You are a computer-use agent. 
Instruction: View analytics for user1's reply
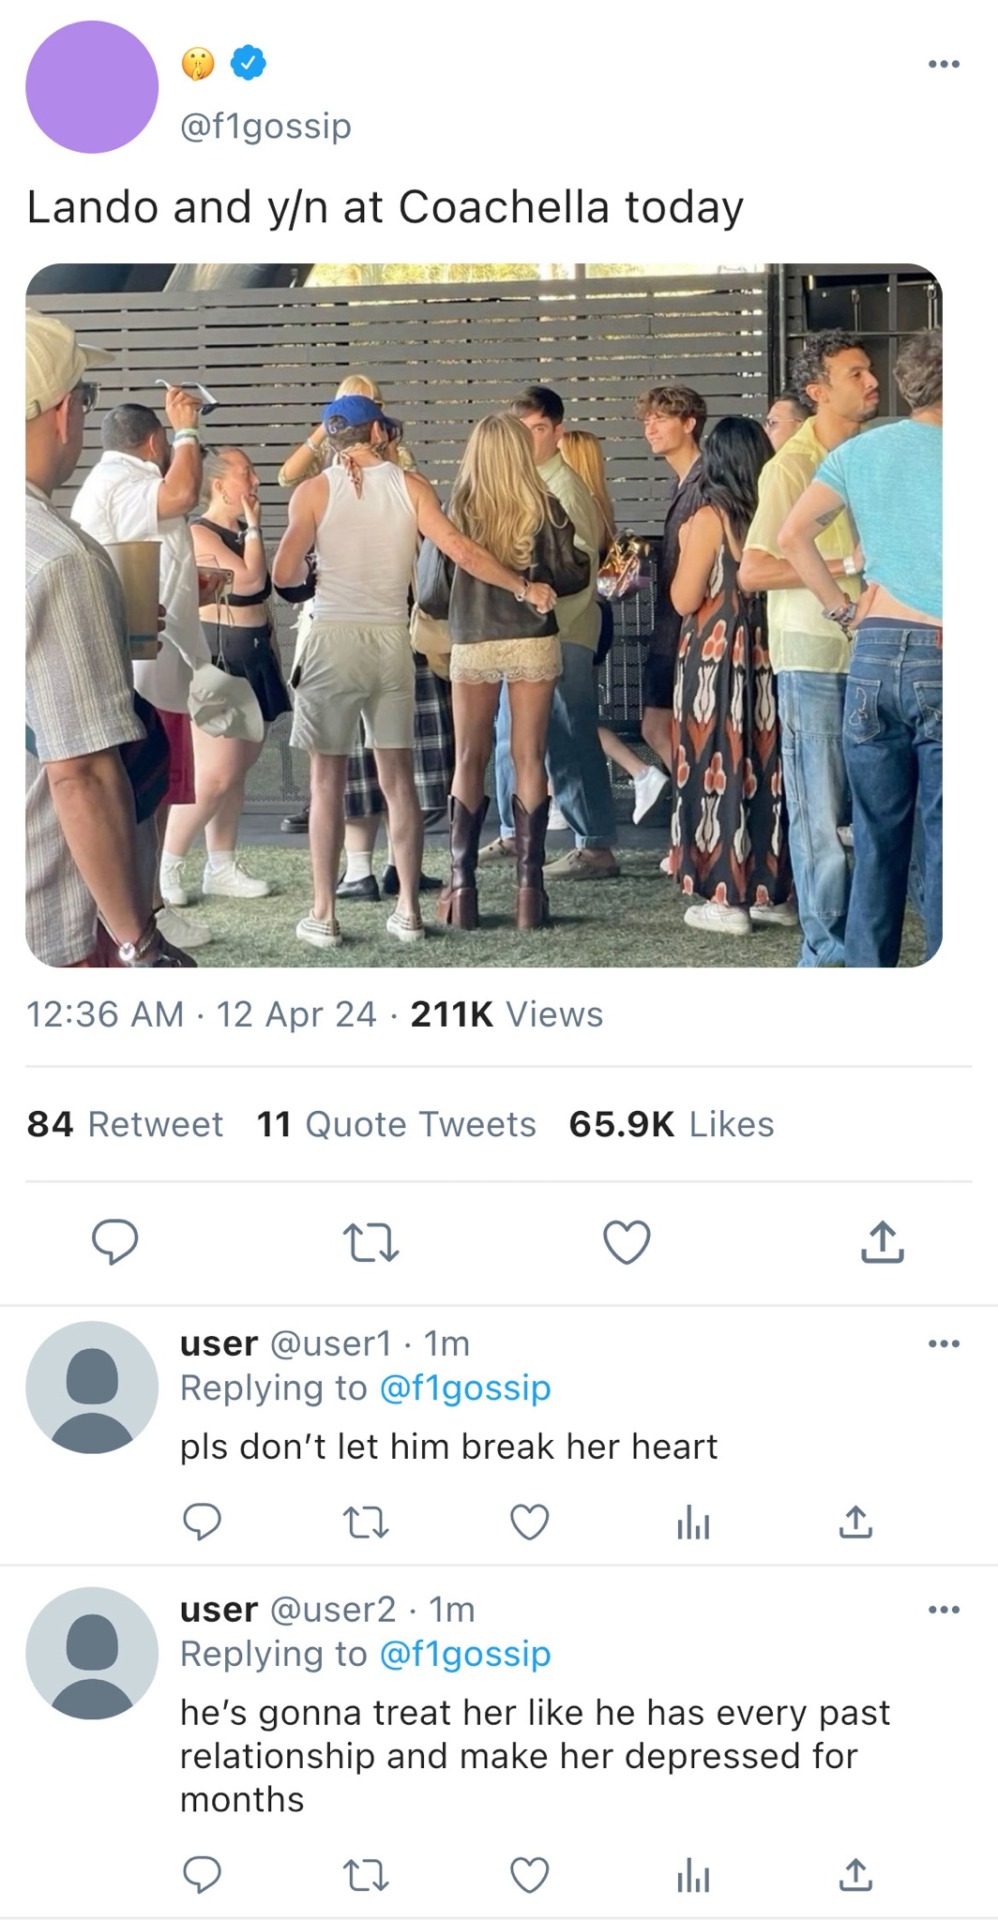pos(693,1524)
